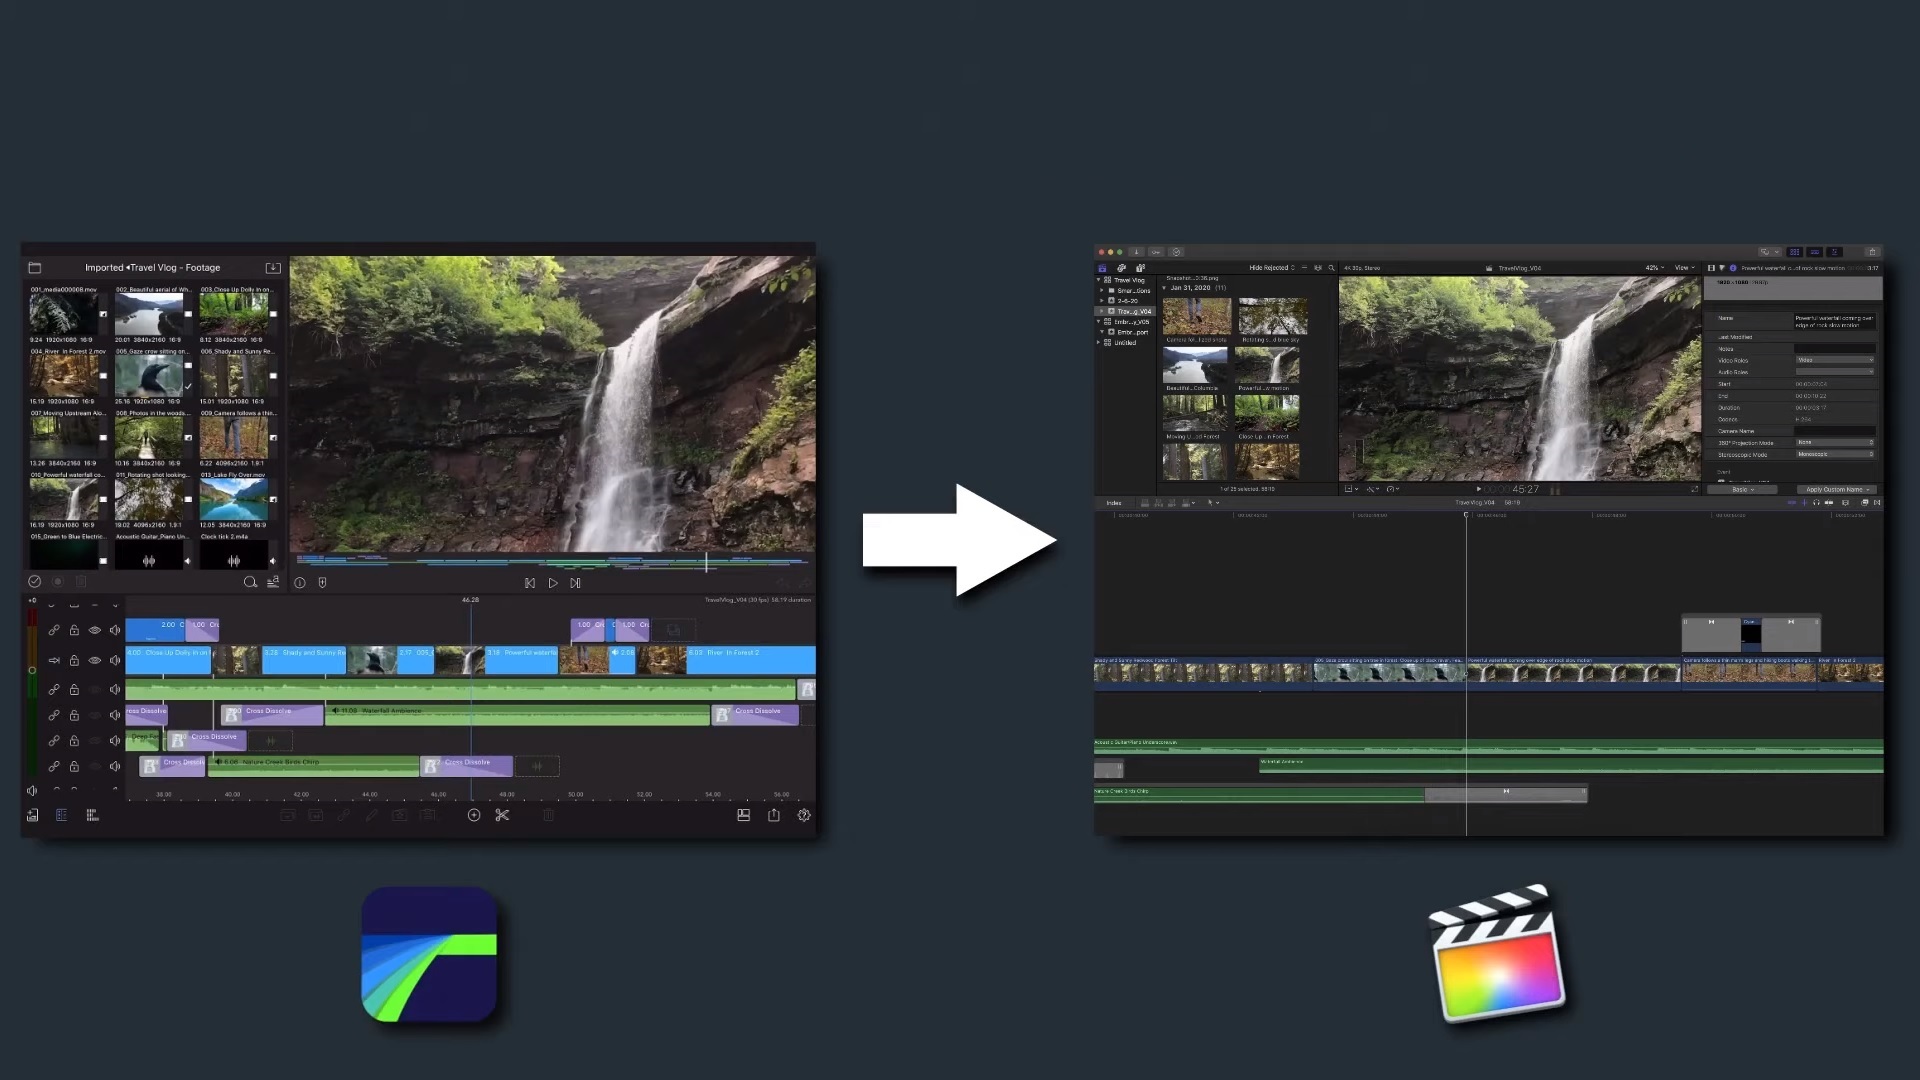Toggle visibility eye on main LumaFusion video track
1920x1080 pixels.
point(95,661)
